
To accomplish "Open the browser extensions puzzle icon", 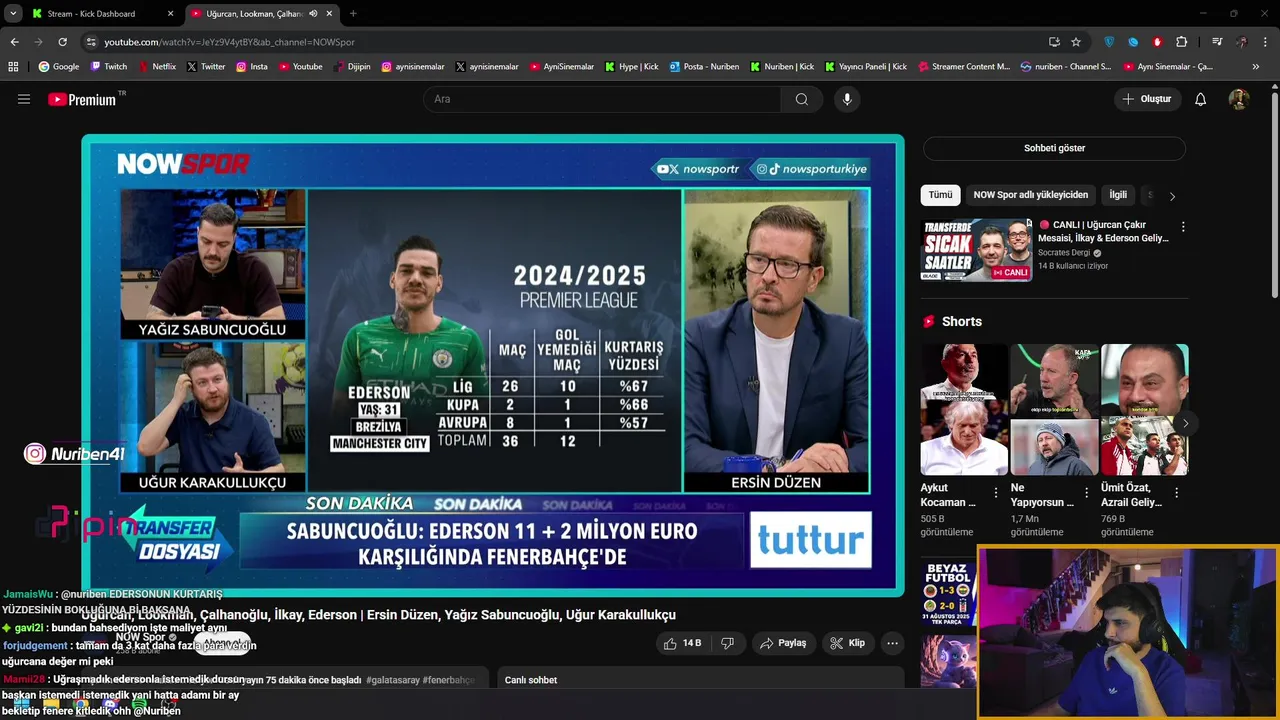I will click(1182, 42).
